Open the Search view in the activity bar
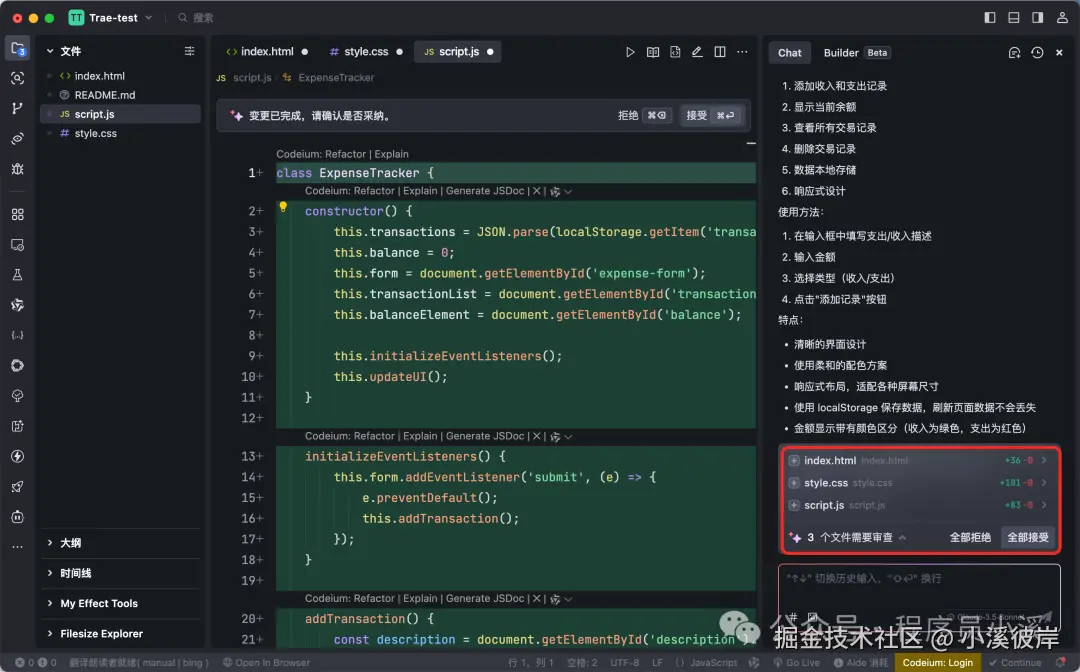1080x672 pixels. pyautogui.click(x=18, y=78)
